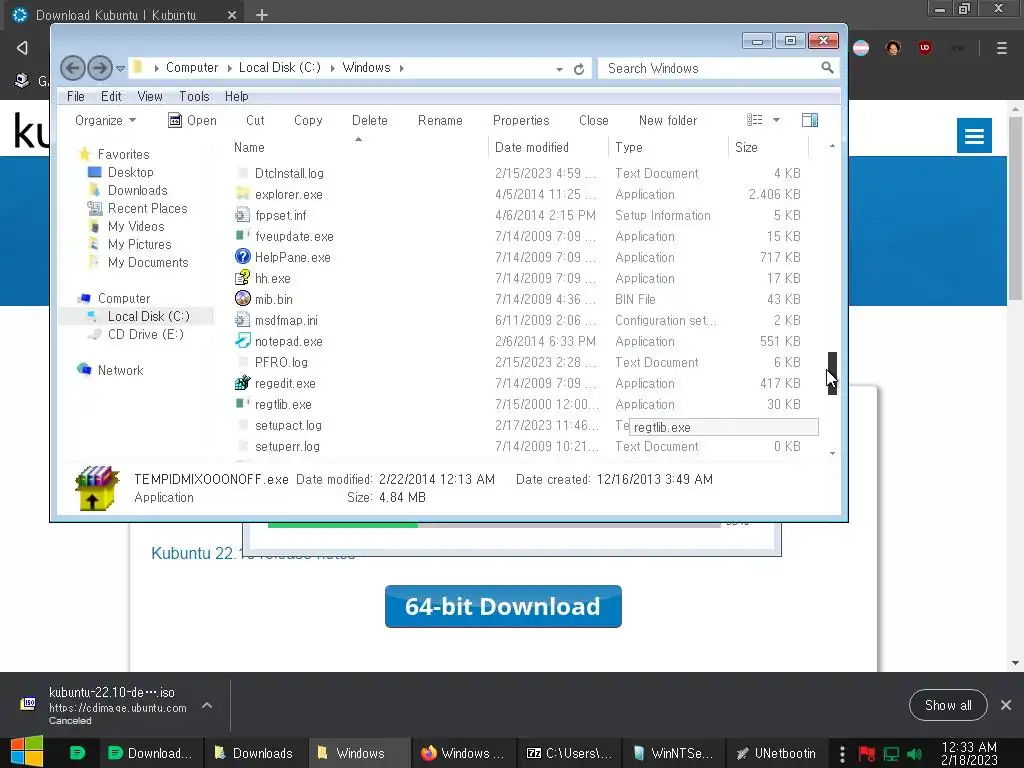This screenshot has width=1024, height=768.
Task: Select the fppset.inf file icon
Action: click(242, 215)
